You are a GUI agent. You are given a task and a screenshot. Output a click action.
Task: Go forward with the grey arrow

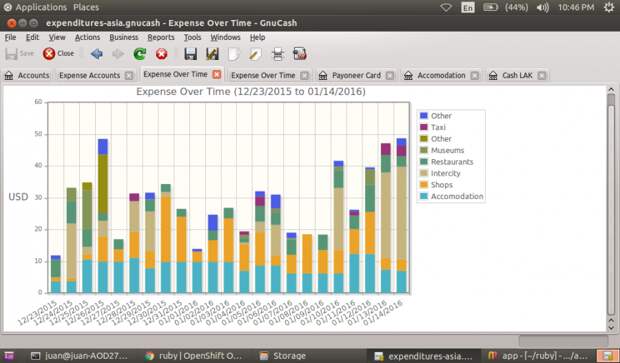118,54
